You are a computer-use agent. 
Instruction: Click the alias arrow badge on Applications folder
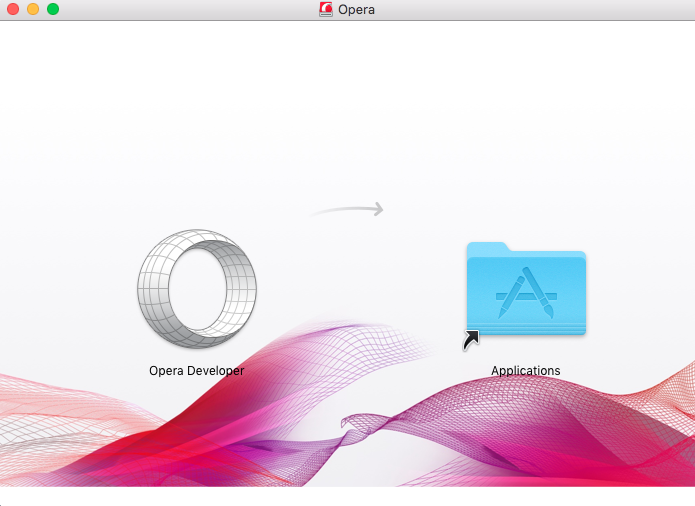pos(471,340)
